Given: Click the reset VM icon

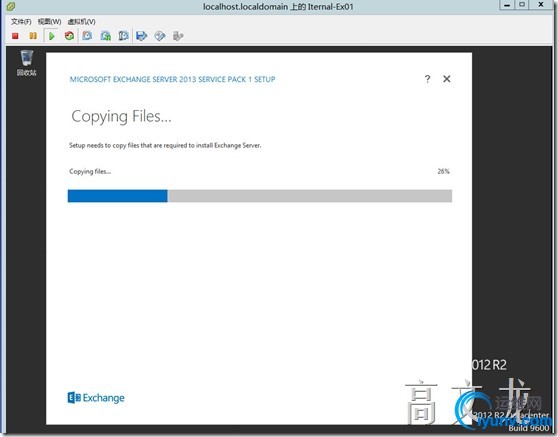Looking at the screenshot, I should (x=69, y=36).
